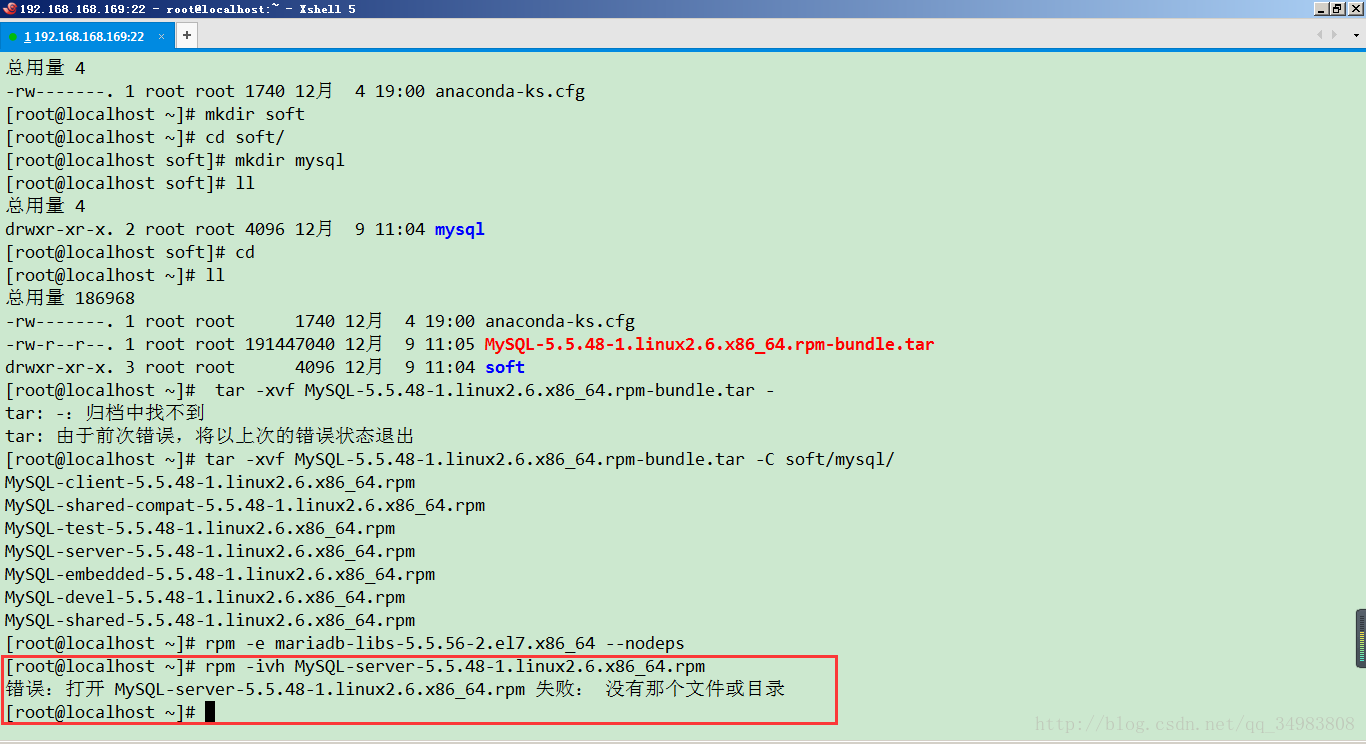
Task: Minimize the Xshell window
Action: pyautogui.click(x=1322, y=9)
